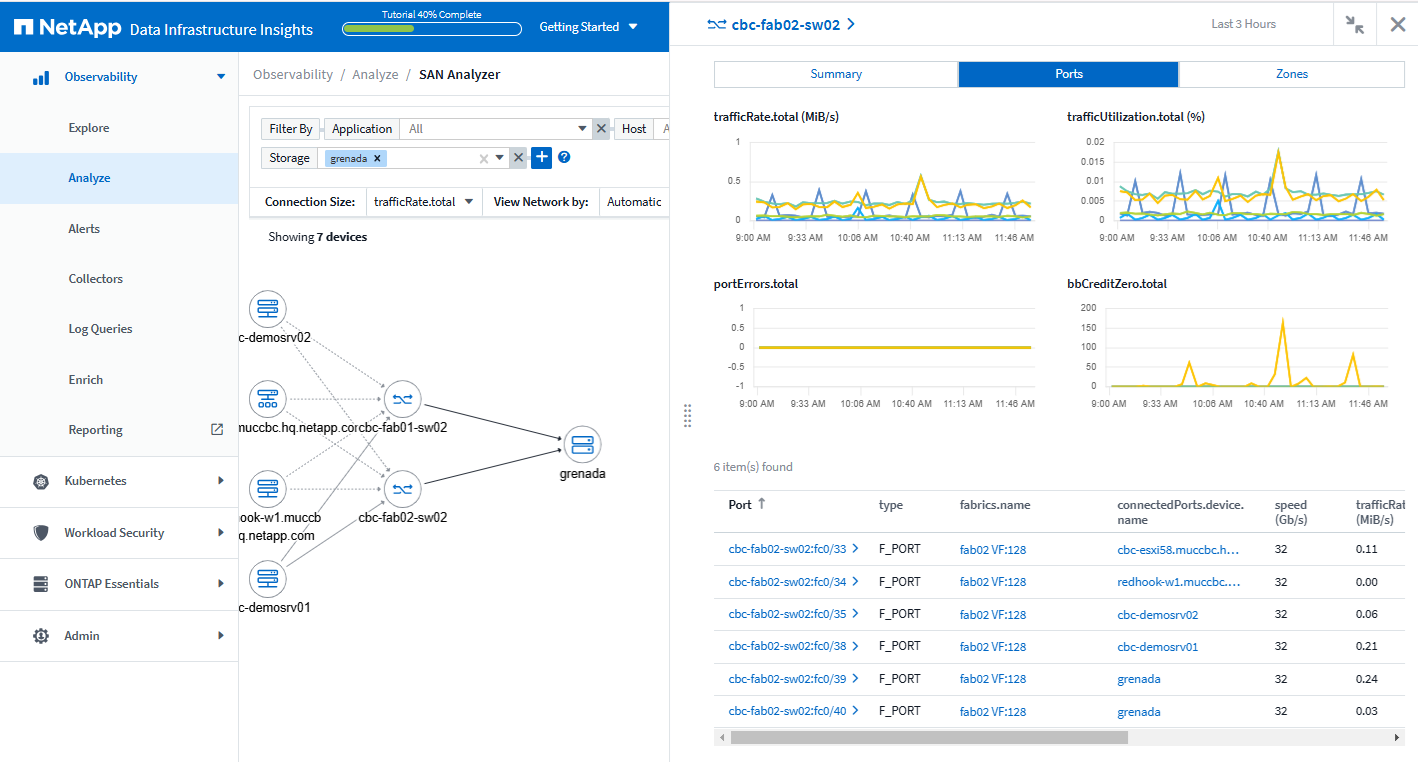Viewport: 1418px width, 762px height.
Task: Click the cbc-demosrv02 connected device link
Action: (x=1157, y=615)
